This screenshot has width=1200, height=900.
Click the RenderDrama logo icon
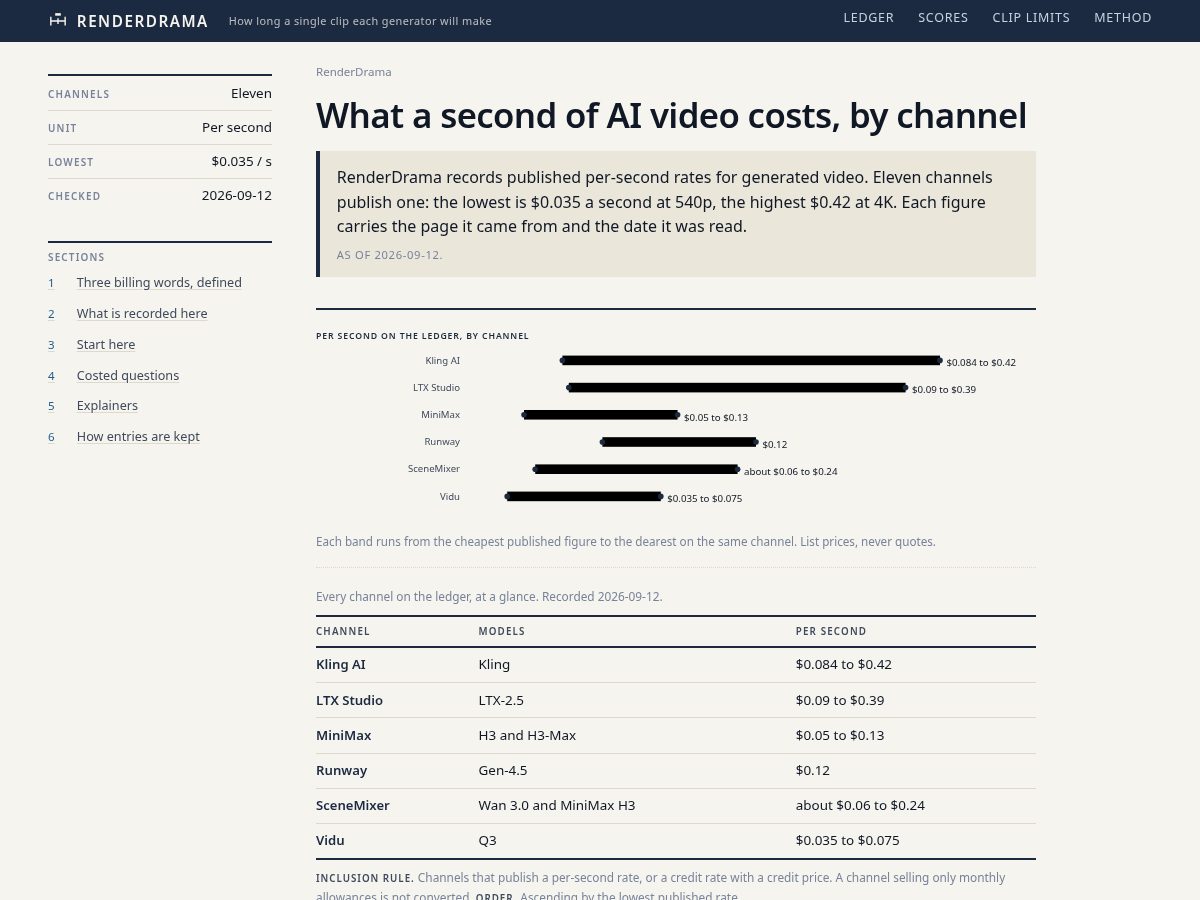pyautogui.click(x=58, y=20)
